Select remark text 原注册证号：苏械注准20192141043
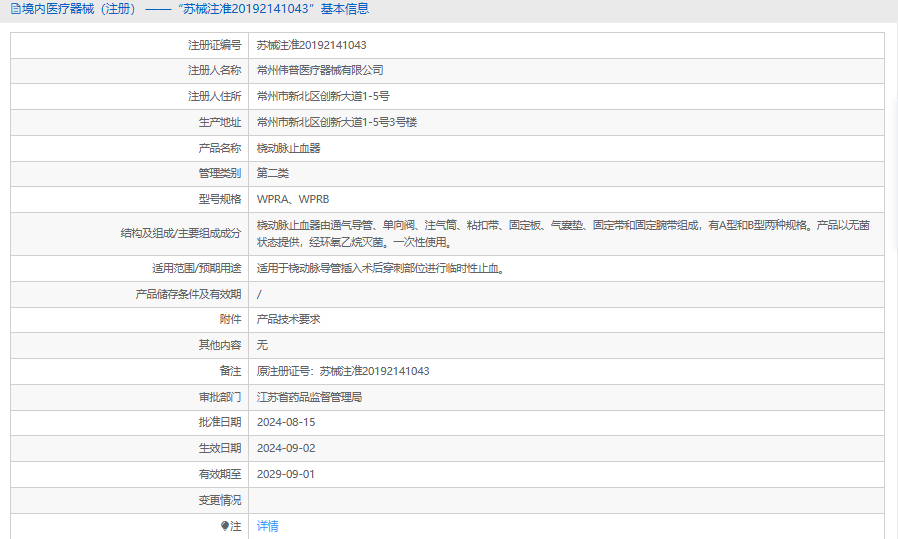This screenshot has height=539, width=898. (x=343, y=371)
